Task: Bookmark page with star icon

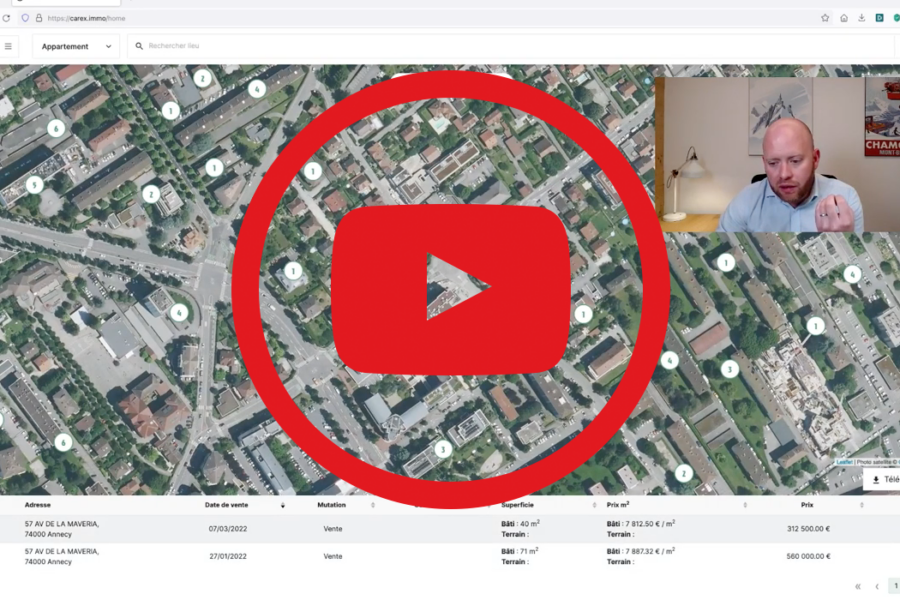Action: pos(825,18)
